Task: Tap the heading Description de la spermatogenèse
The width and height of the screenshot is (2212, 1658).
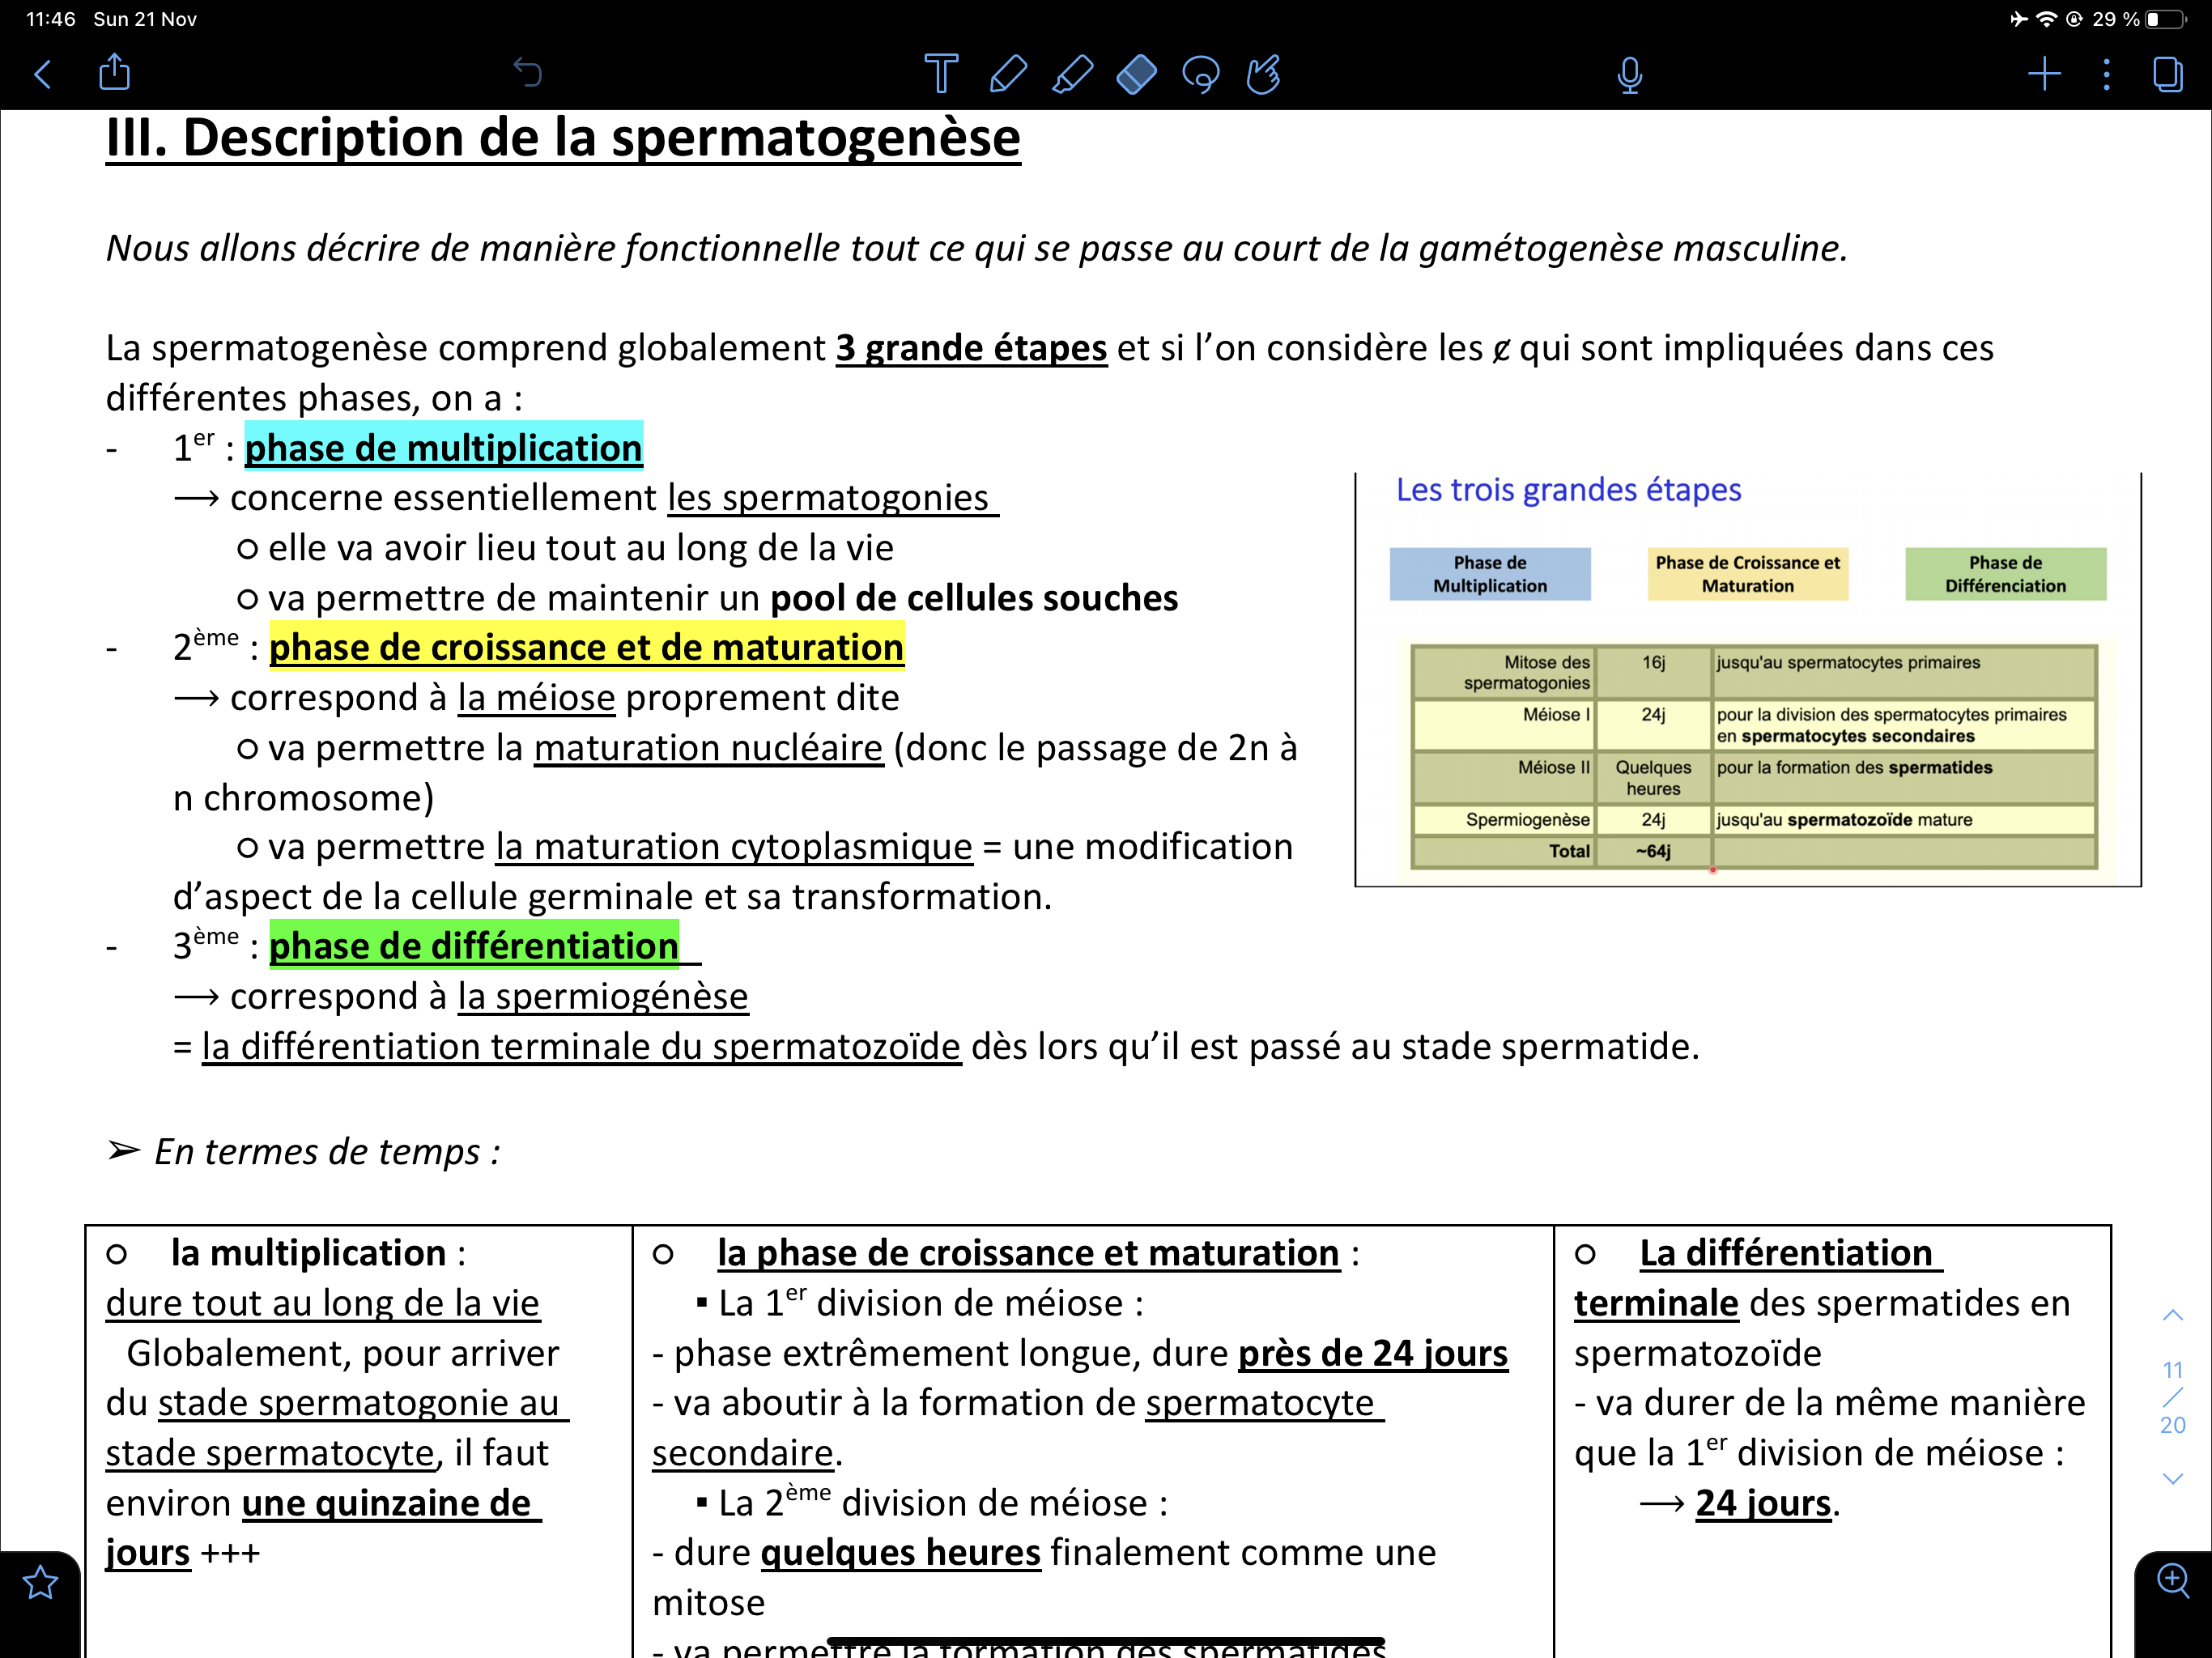Action: point(563,138)
